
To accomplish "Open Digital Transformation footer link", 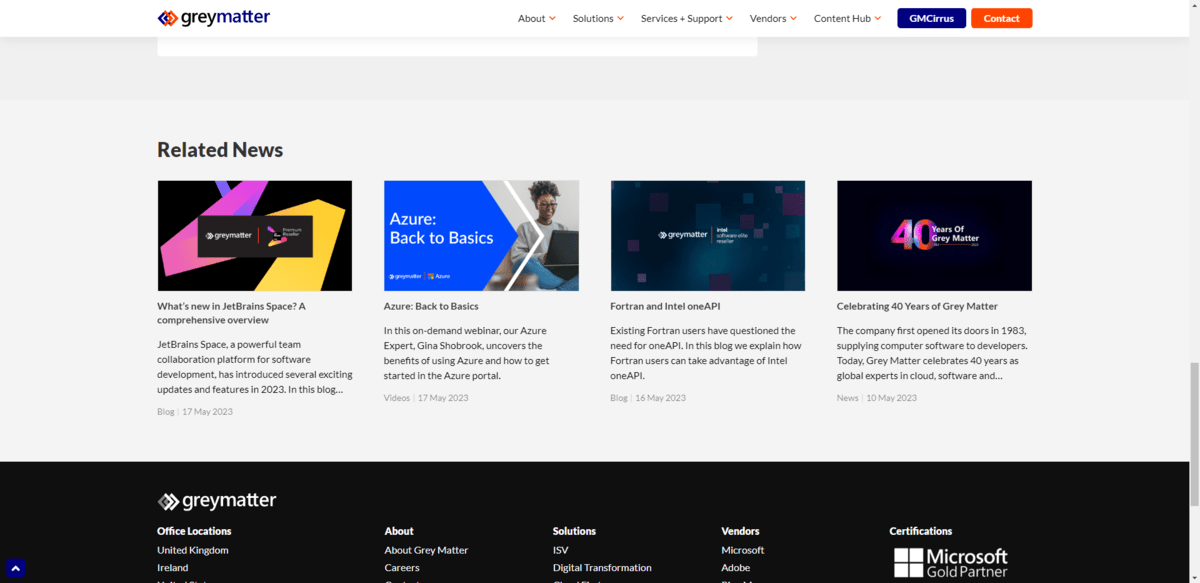I will coord(602,568).
